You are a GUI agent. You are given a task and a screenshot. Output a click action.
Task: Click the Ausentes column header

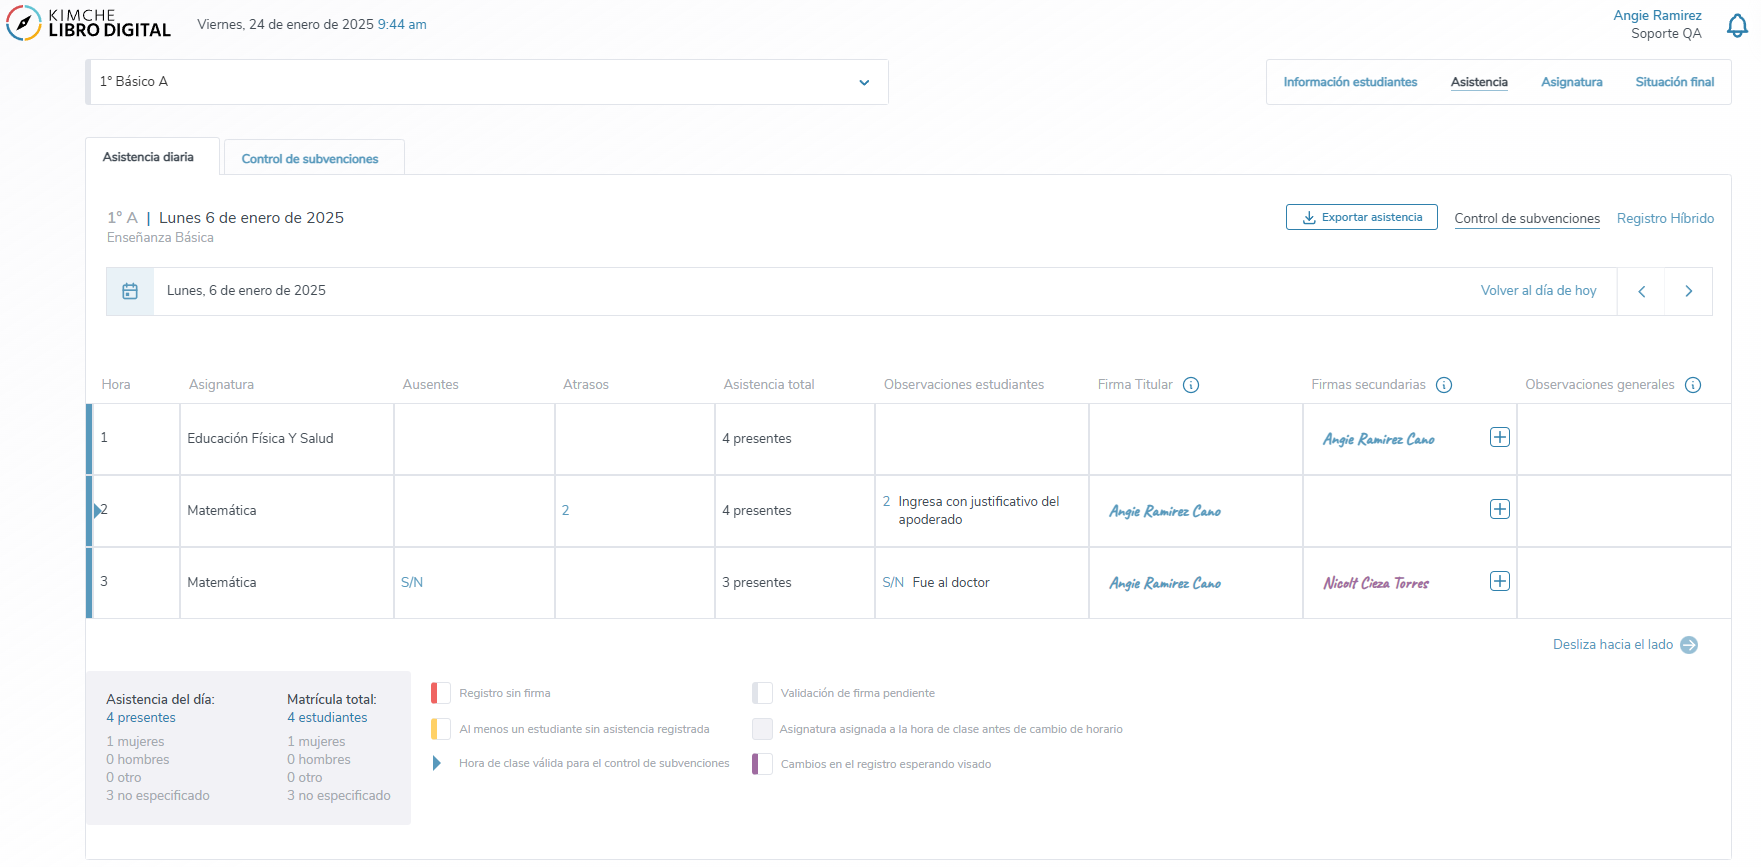[x=430, y=385]
